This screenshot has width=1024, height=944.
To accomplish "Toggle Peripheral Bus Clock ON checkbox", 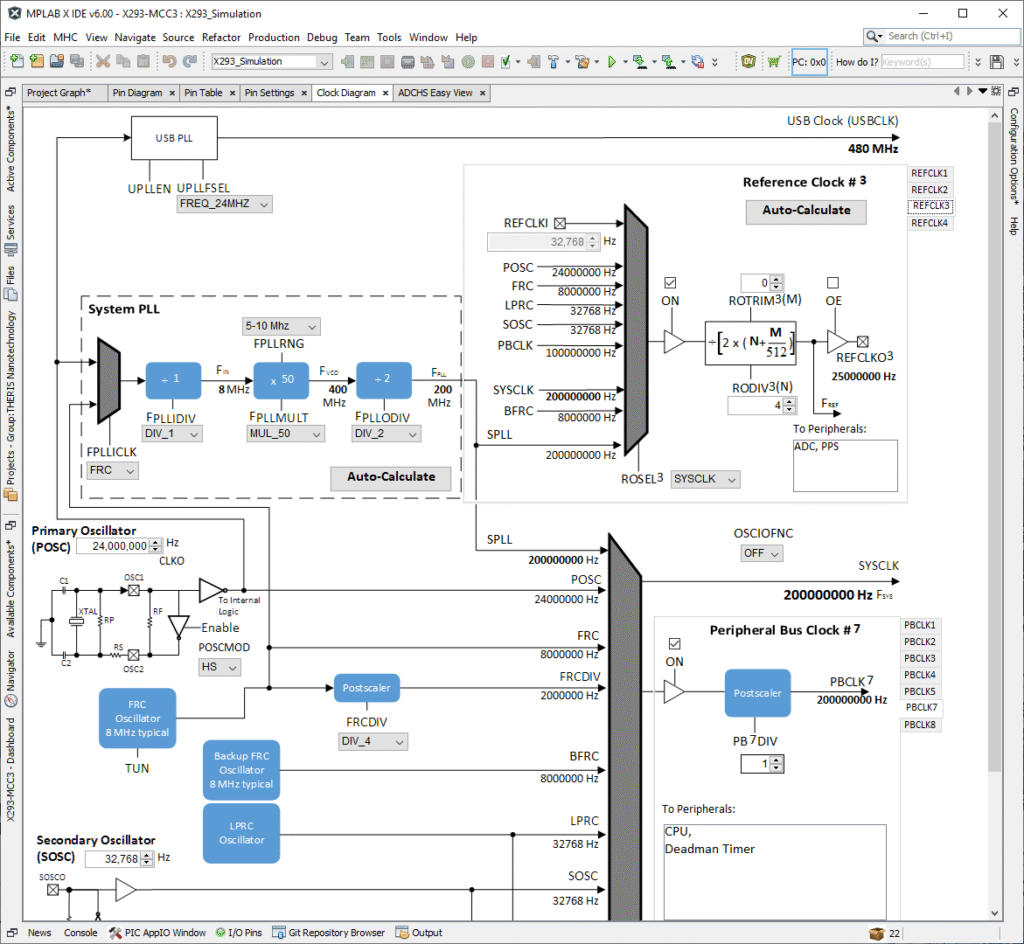I will [x=675, y=644].
